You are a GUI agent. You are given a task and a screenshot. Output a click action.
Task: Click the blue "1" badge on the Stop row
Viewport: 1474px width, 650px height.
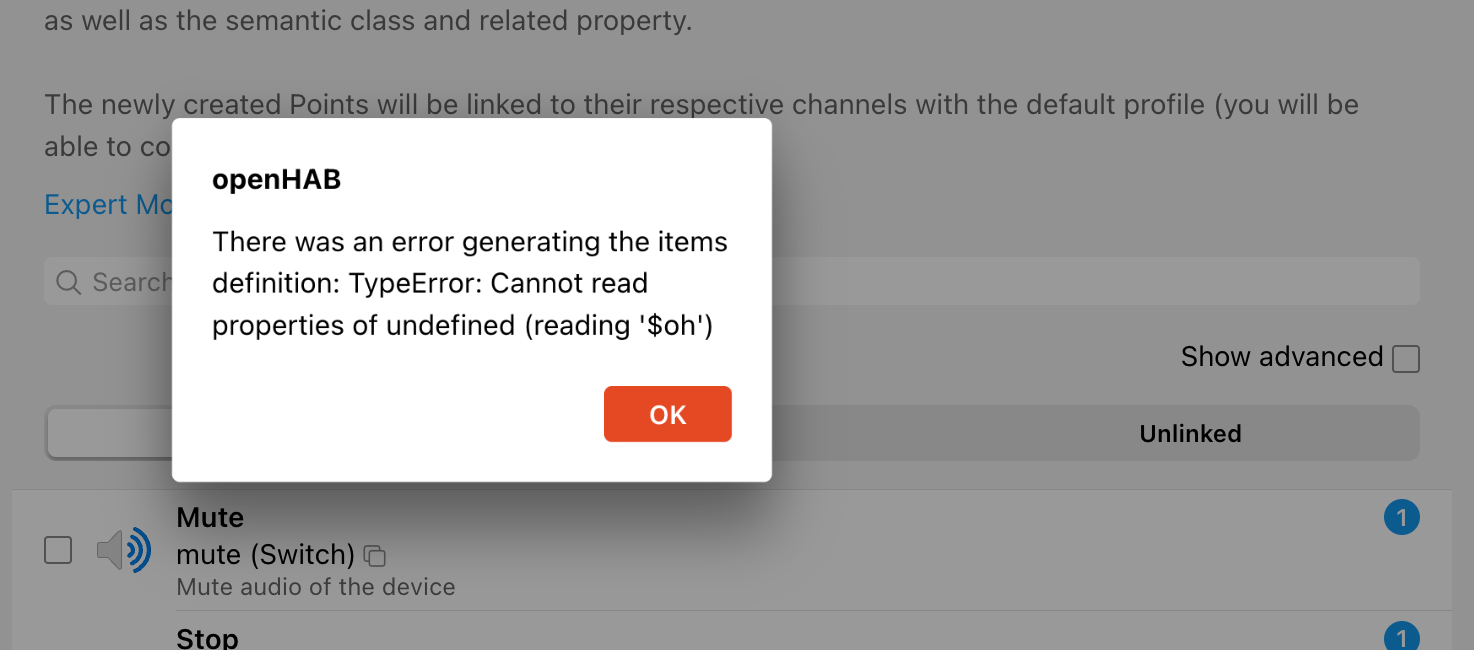tap(1402, 636)
